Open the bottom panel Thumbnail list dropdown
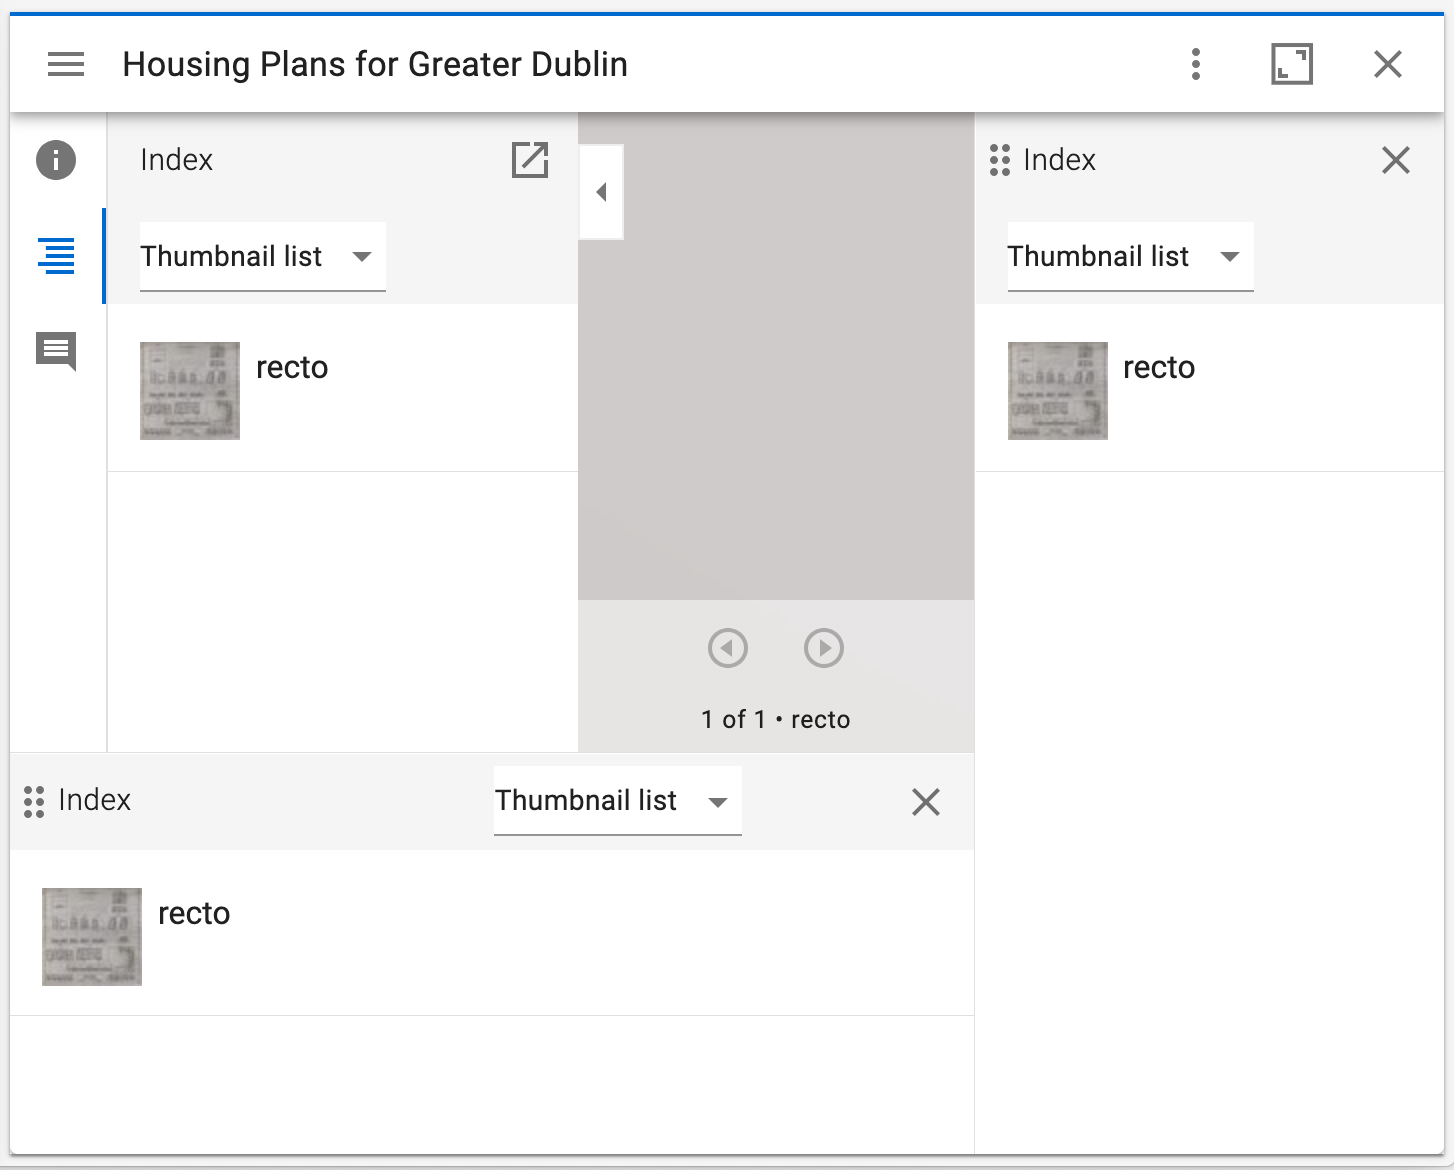The height and width of the screenshot is (1170, 1454). (x=616, y=801)
